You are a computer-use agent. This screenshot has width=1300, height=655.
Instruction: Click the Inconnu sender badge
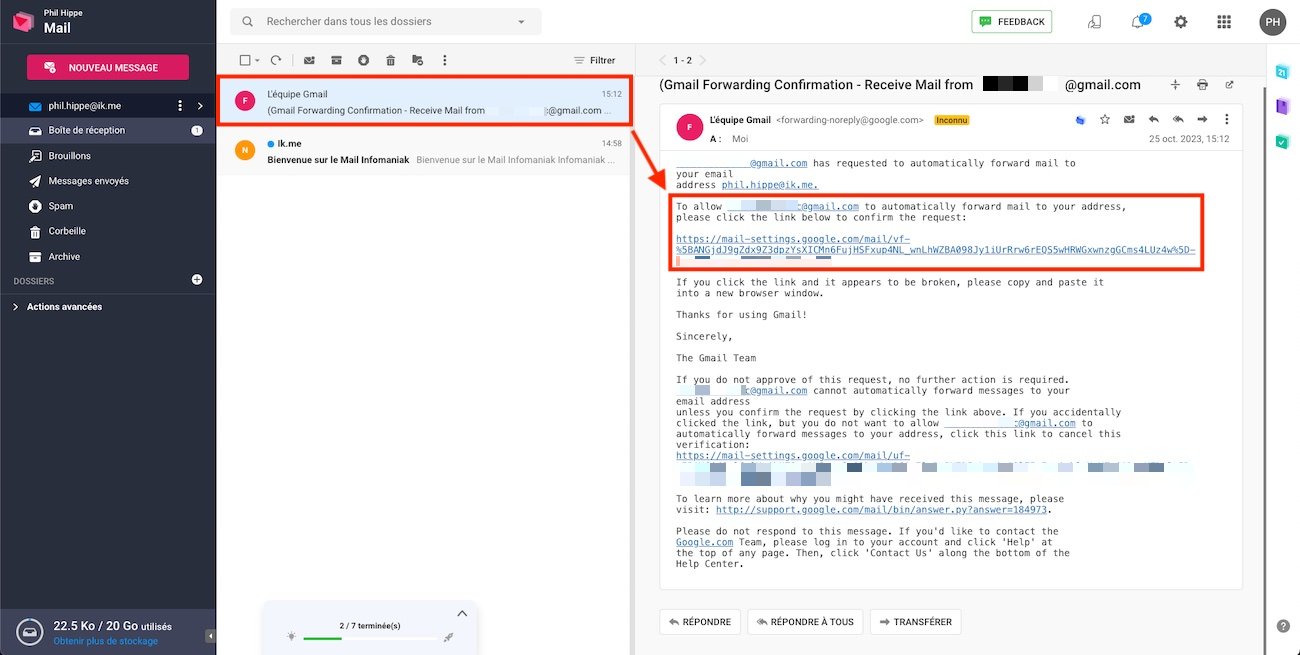click(951, 120)
